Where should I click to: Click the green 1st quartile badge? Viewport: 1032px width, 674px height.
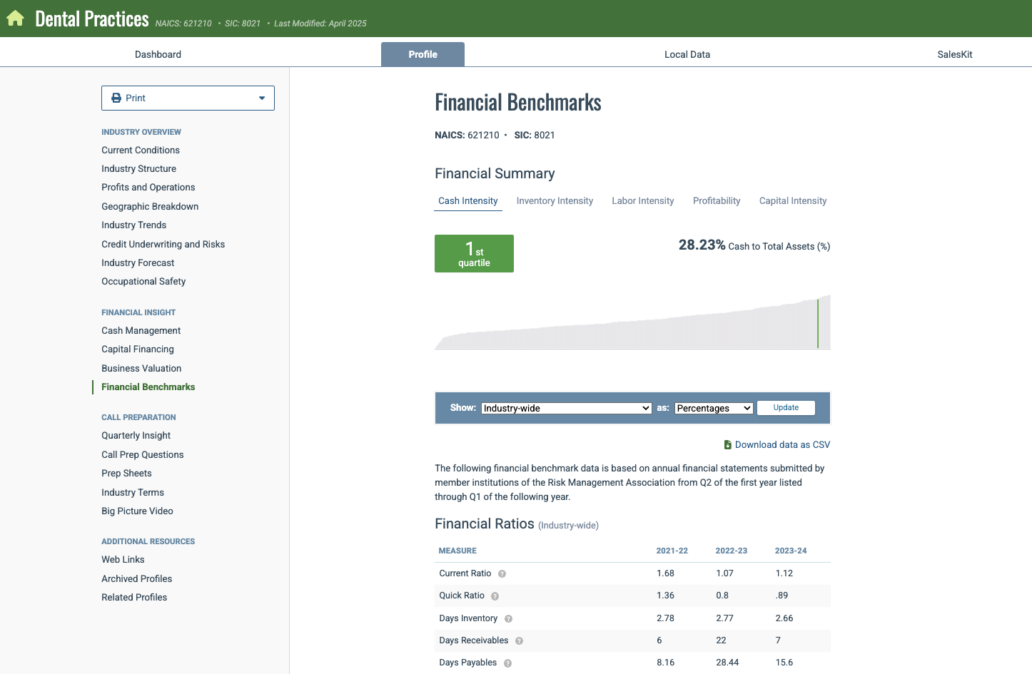click(x=474, y=254)
